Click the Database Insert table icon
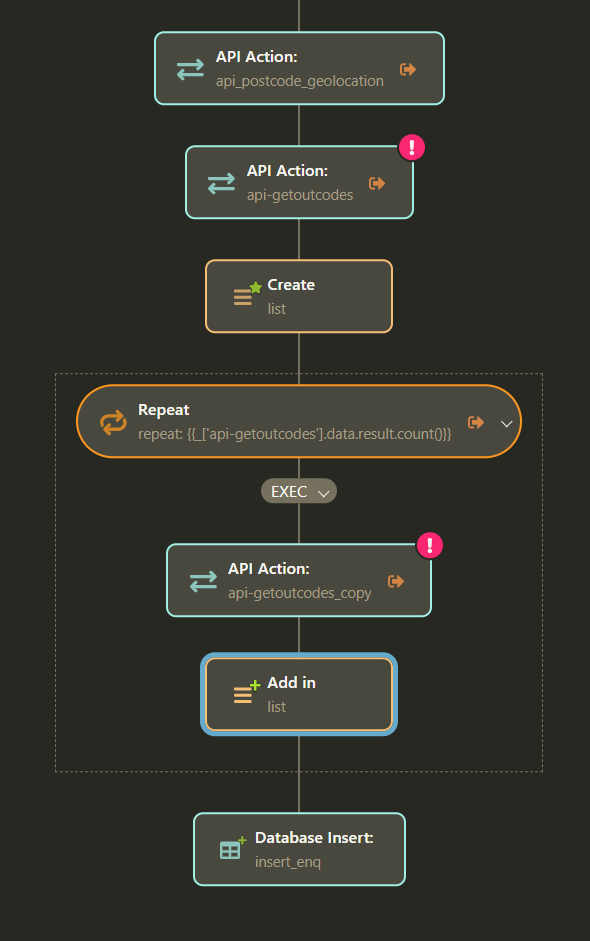The height and width of the screenshot is (941, 590). (233, 847)
